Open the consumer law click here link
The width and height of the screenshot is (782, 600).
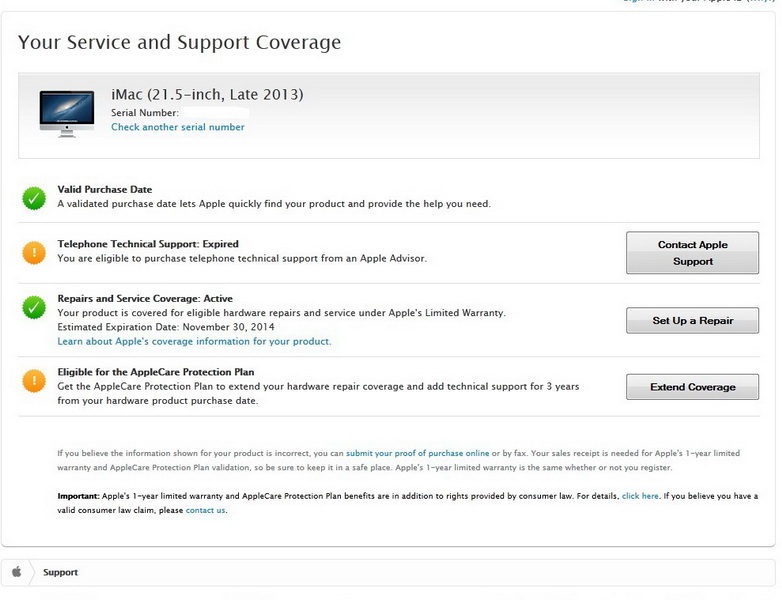coord(640,495)
